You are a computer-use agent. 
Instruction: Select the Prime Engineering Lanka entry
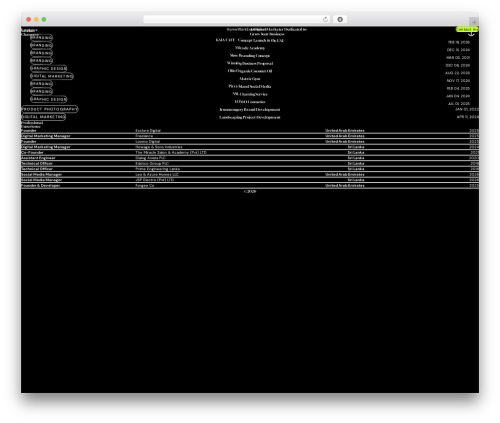click(157, 169)
